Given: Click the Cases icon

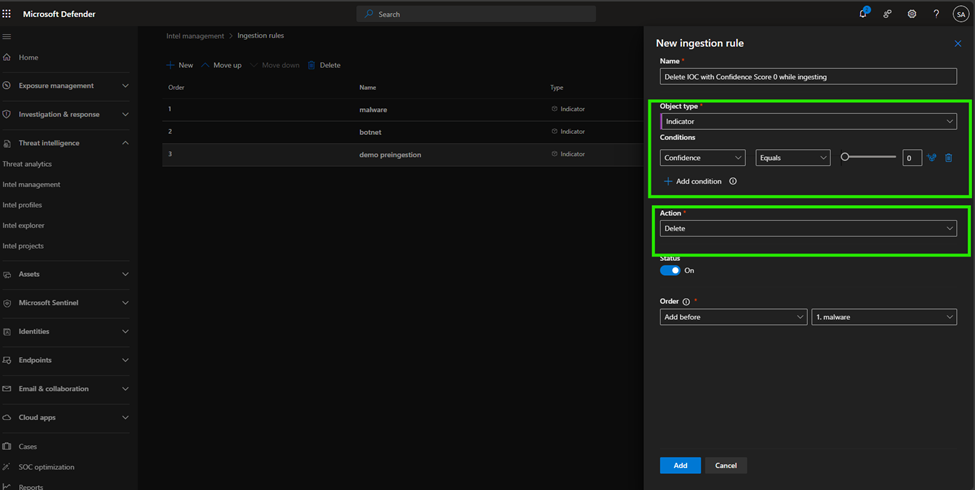Looking at the screenshot, I should [x=7, y=446].
